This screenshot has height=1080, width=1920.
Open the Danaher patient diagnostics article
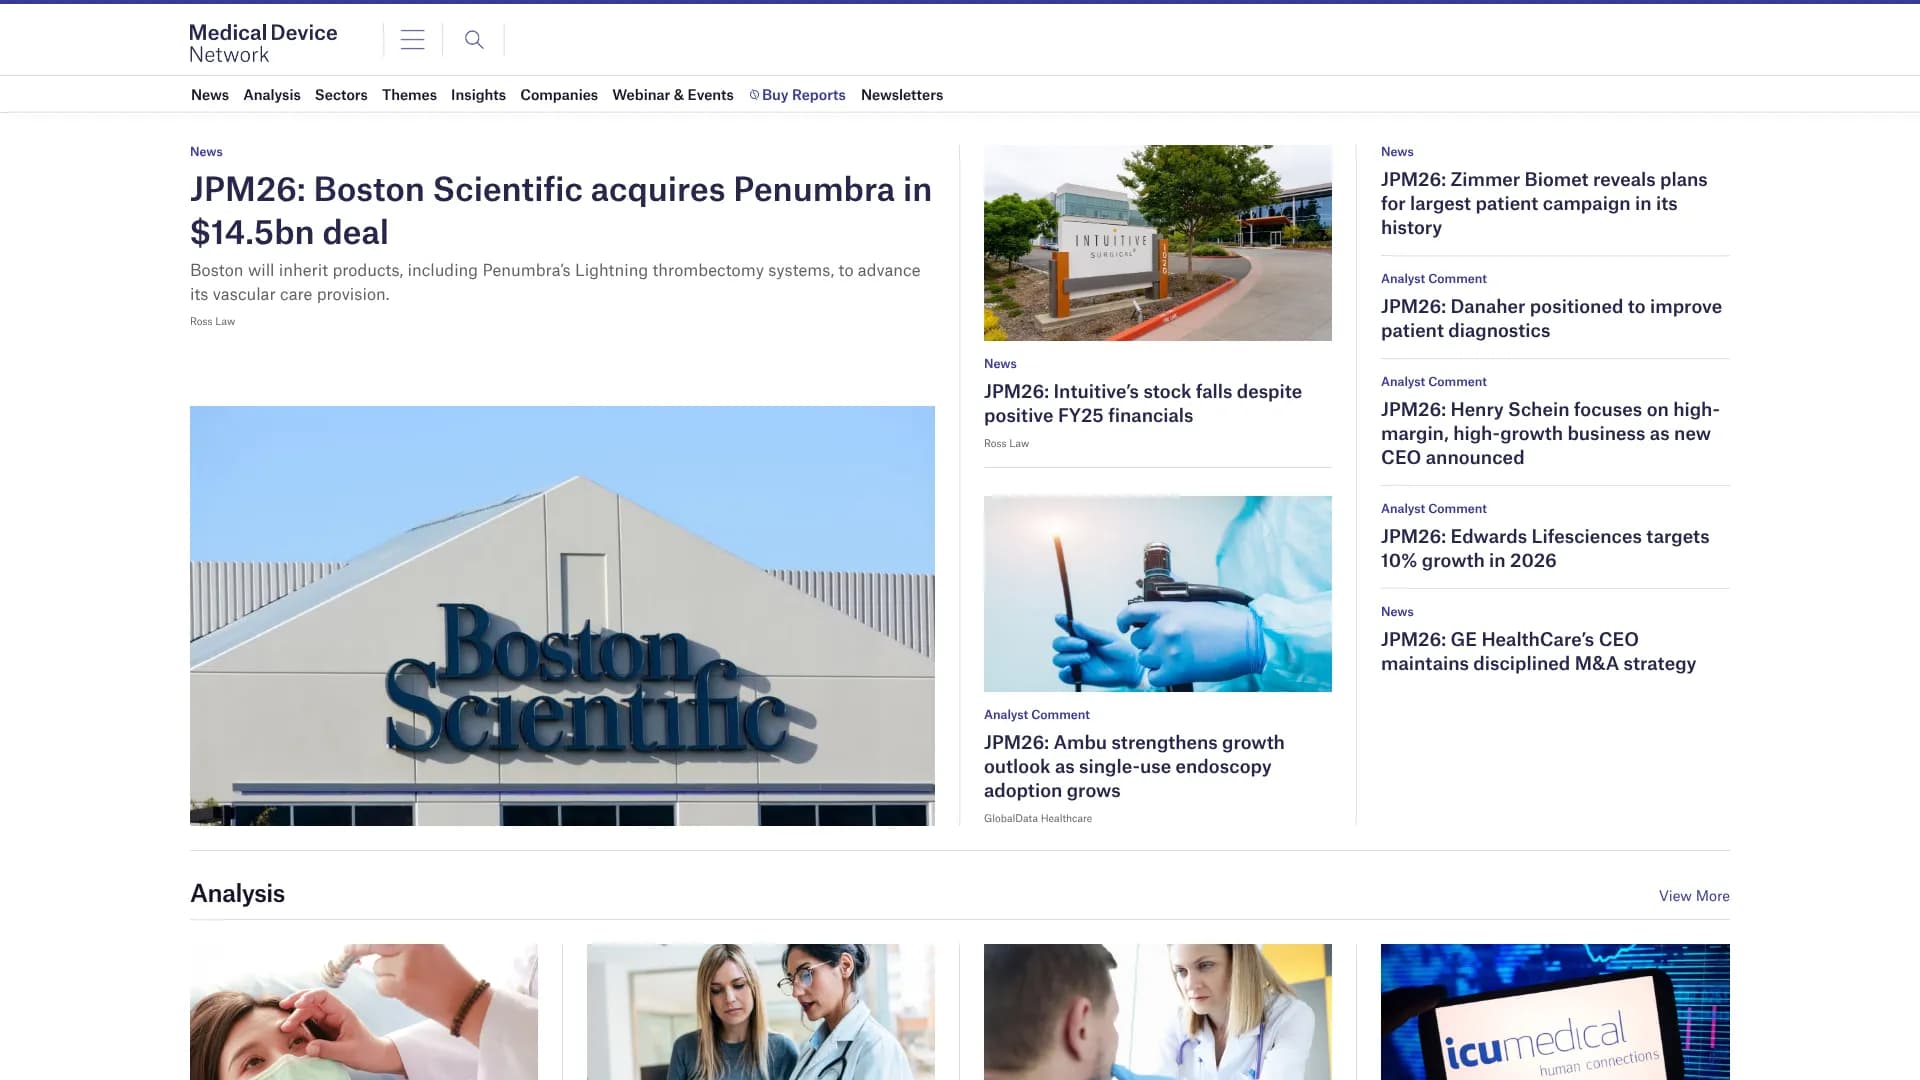[1551, 319]
